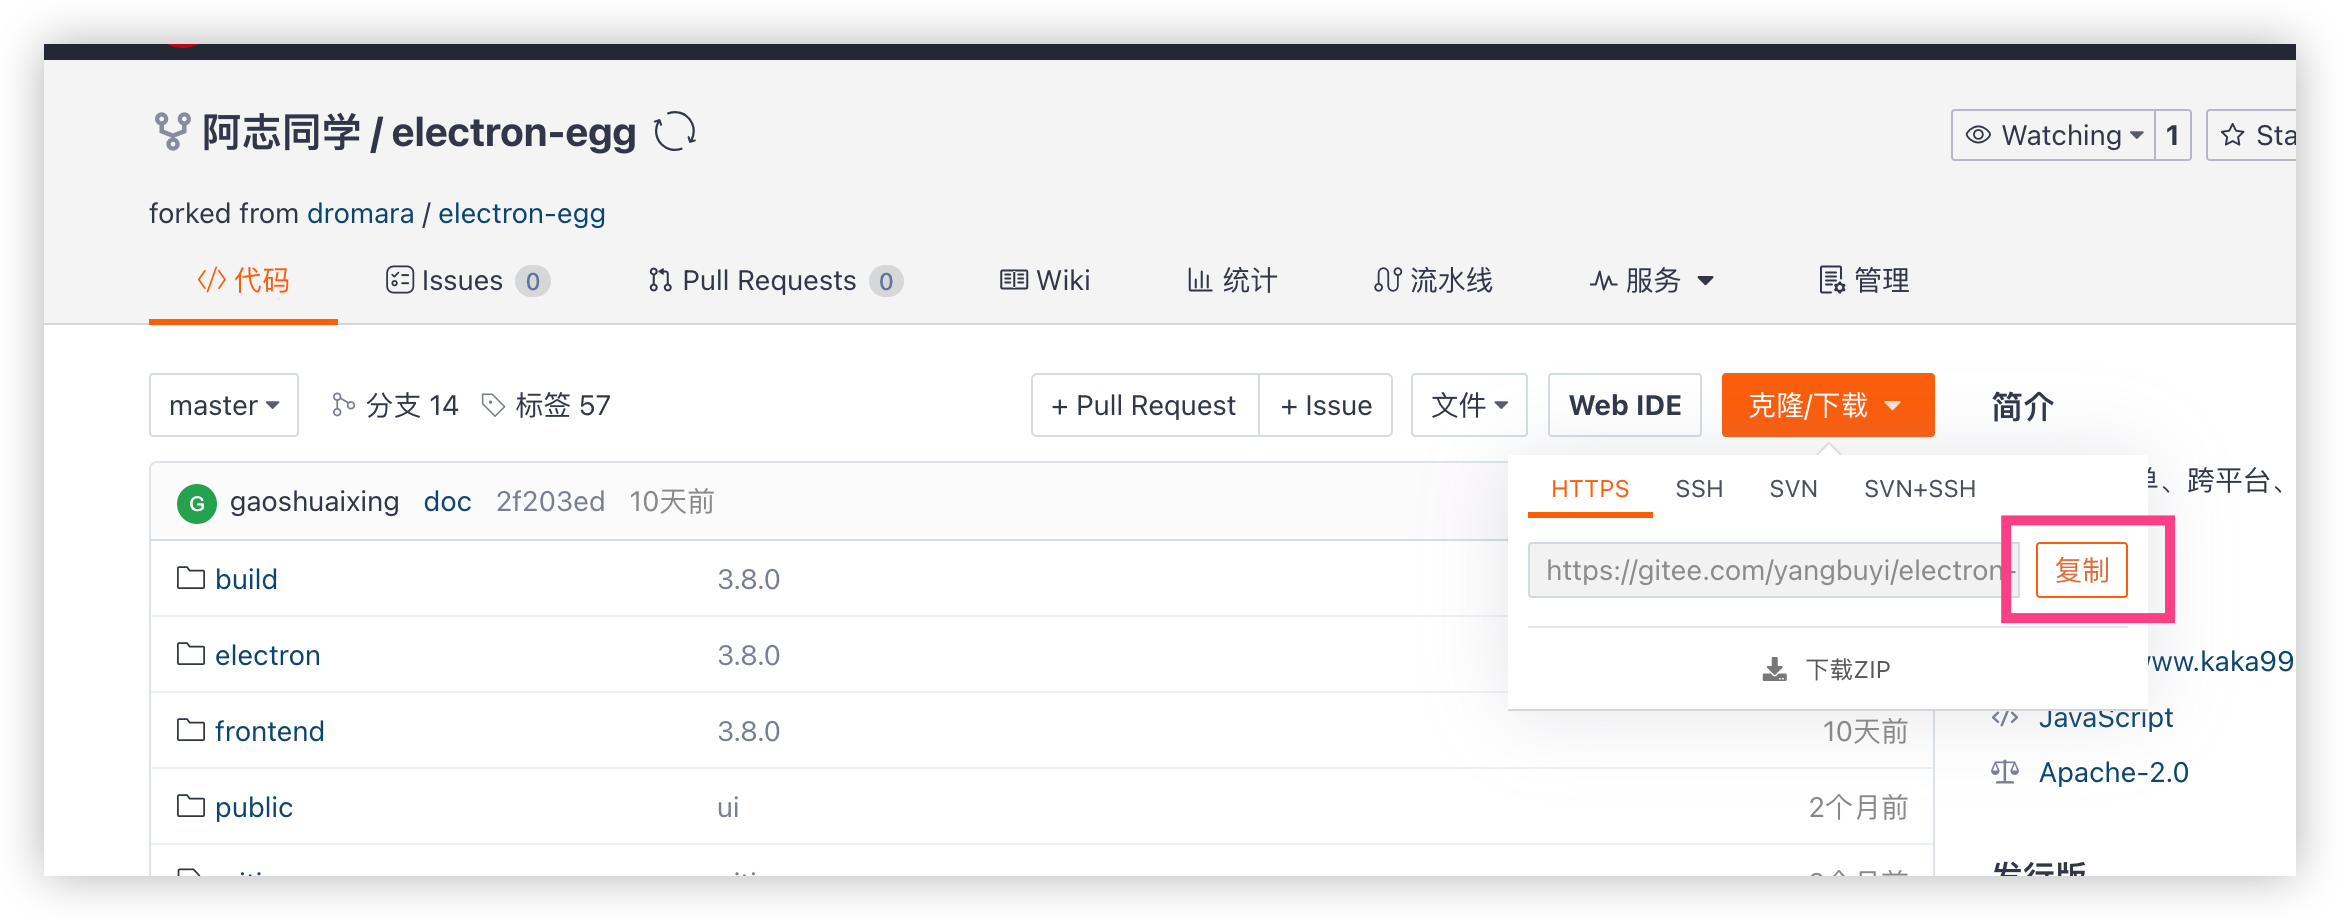2340x920 pixels.
Task: Click the 复制 copy button
Action: pos(2082,570)
